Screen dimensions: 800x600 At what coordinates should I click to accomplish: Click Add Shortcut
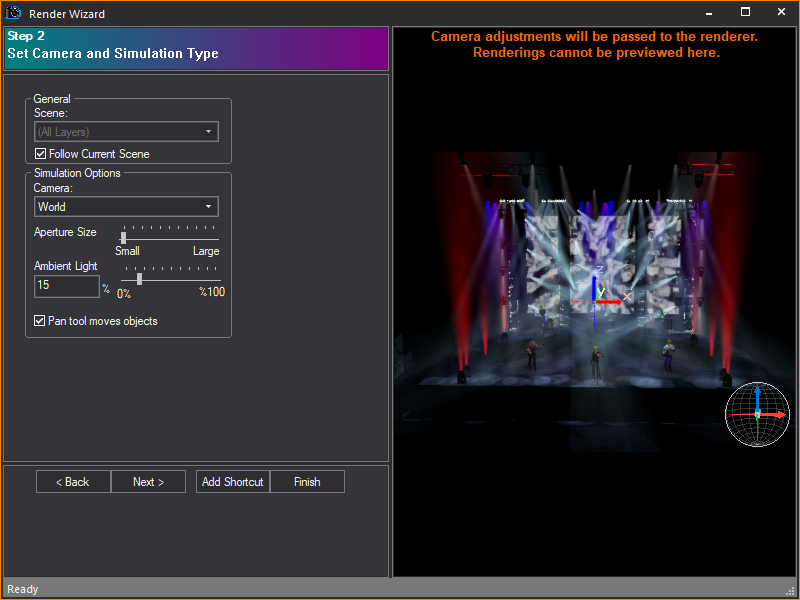pos(232,481)
